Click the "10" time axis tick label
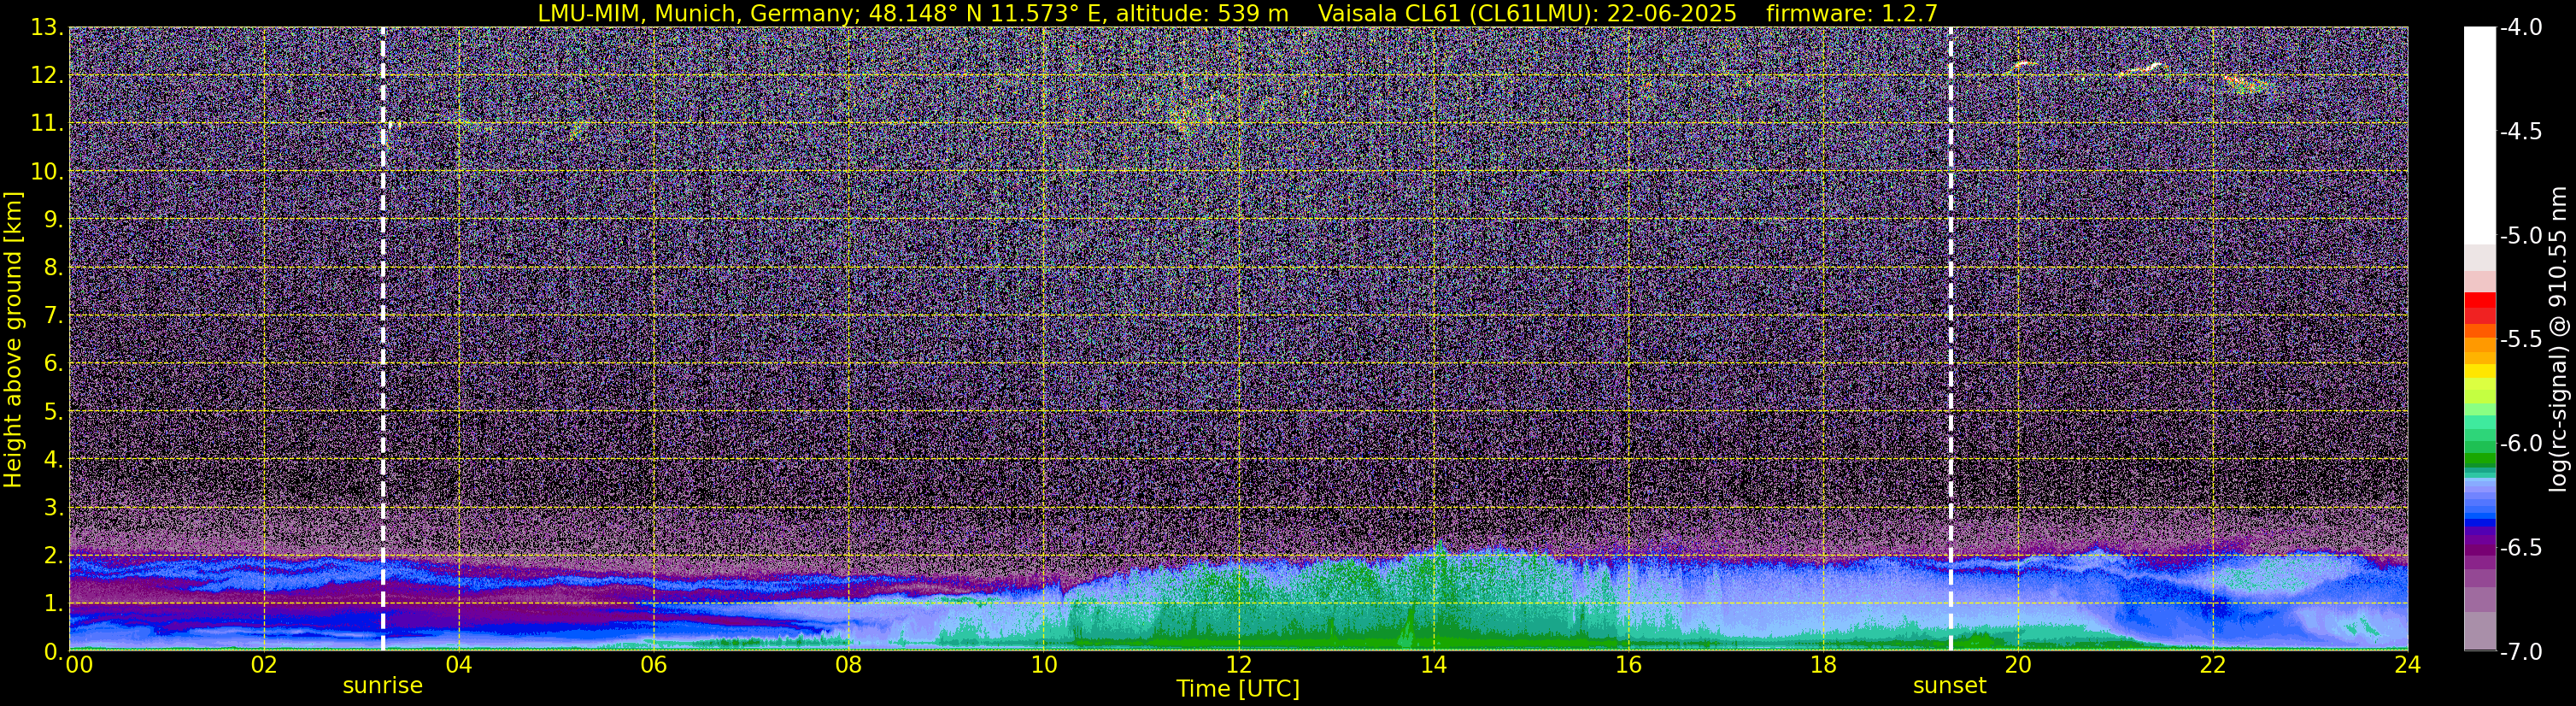2576x706 pixels. [1044, 665]
